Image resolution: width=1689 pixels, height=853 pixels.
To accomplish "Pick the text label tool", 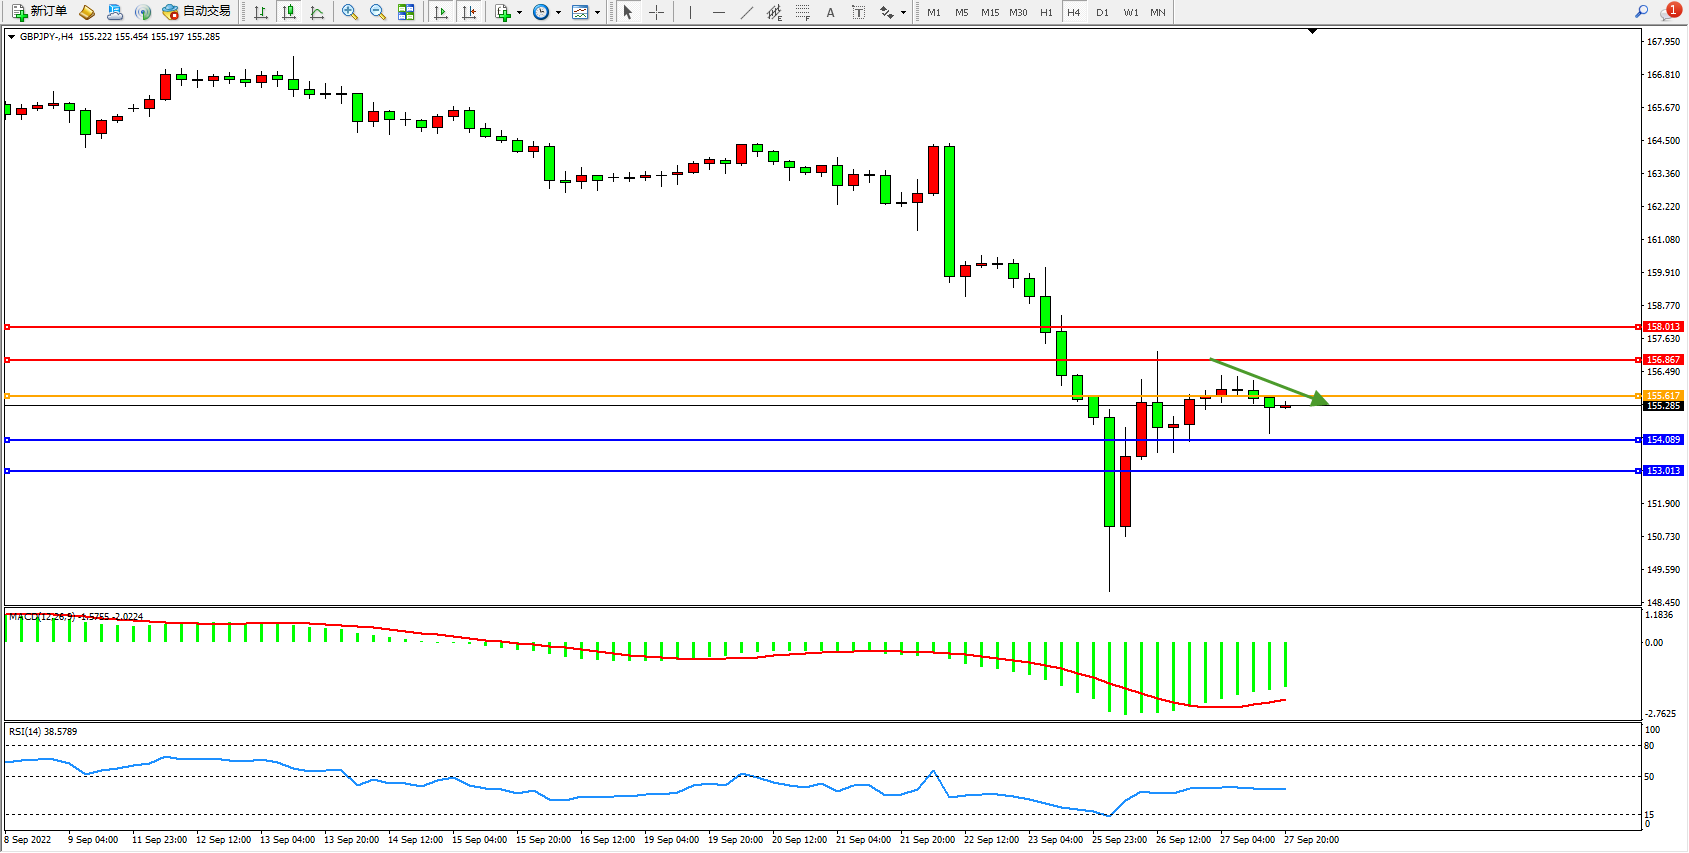I will tap(830, 12).
